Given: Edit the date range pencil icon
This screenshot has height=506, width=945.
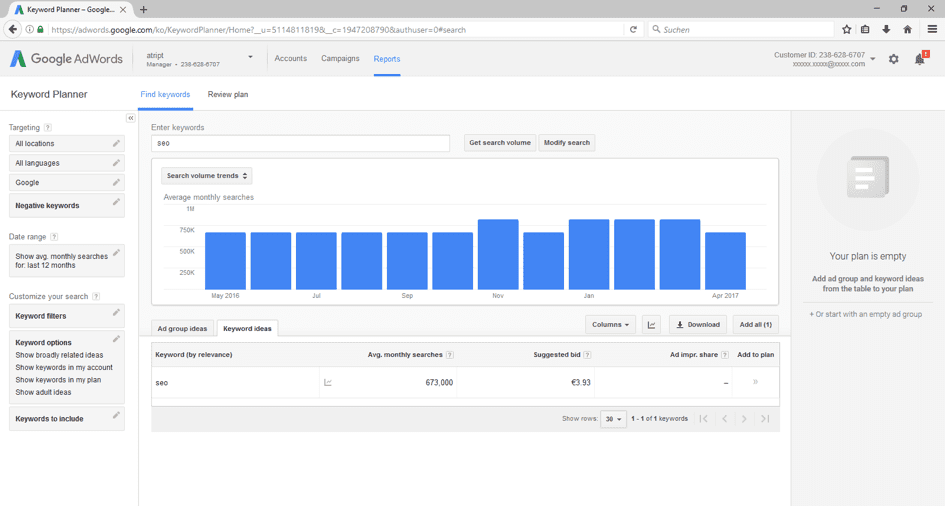Looking at the screenshot, I should pos(116,252).
